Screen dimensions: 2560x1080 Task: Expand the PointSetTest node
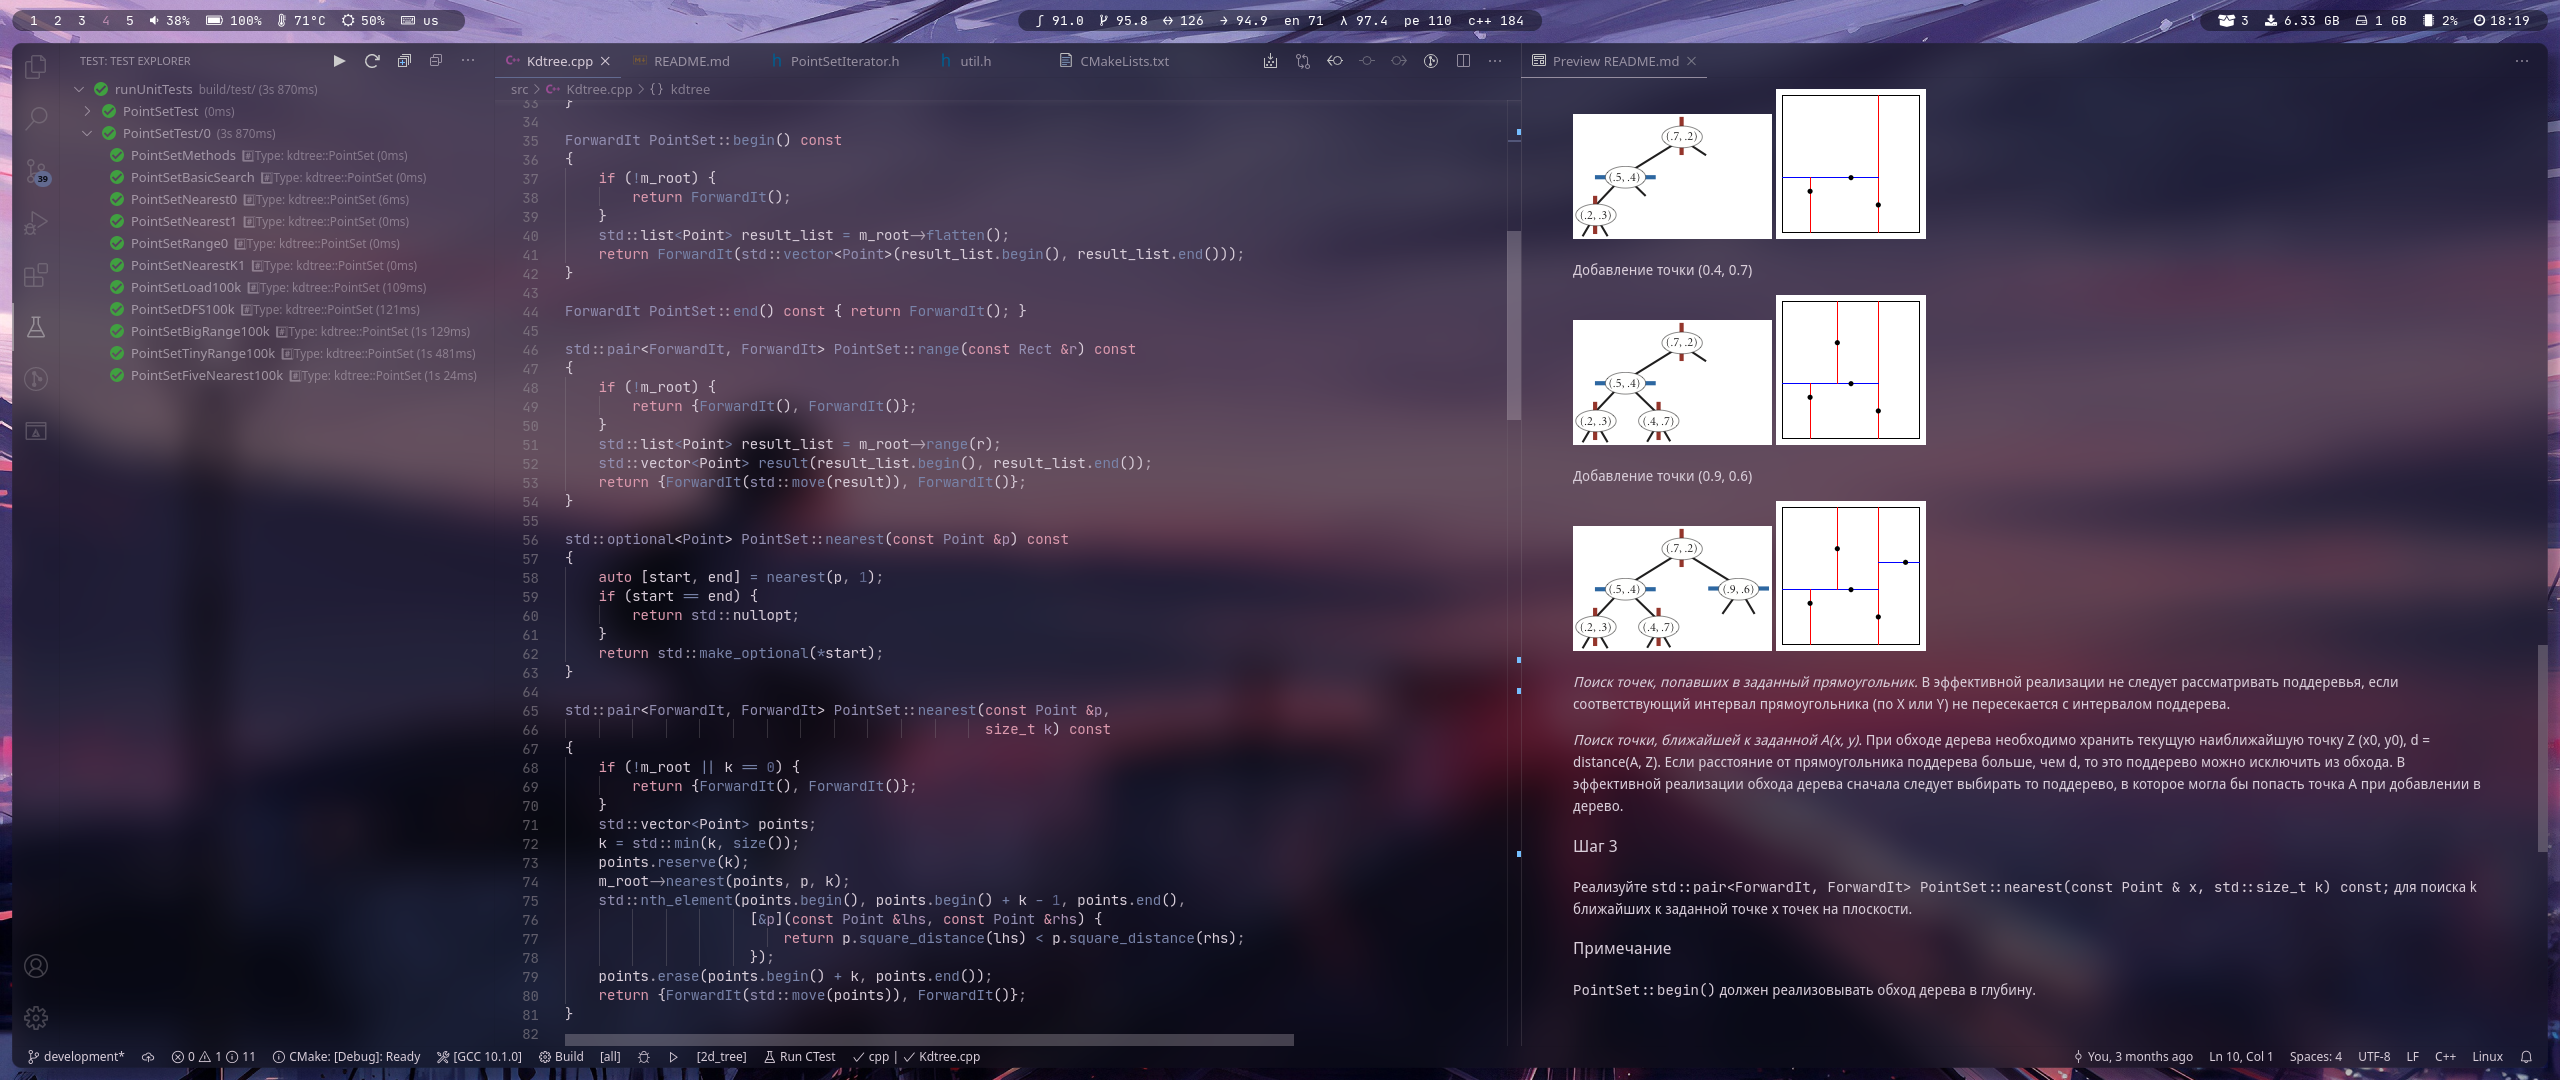[x=87, y=111]
